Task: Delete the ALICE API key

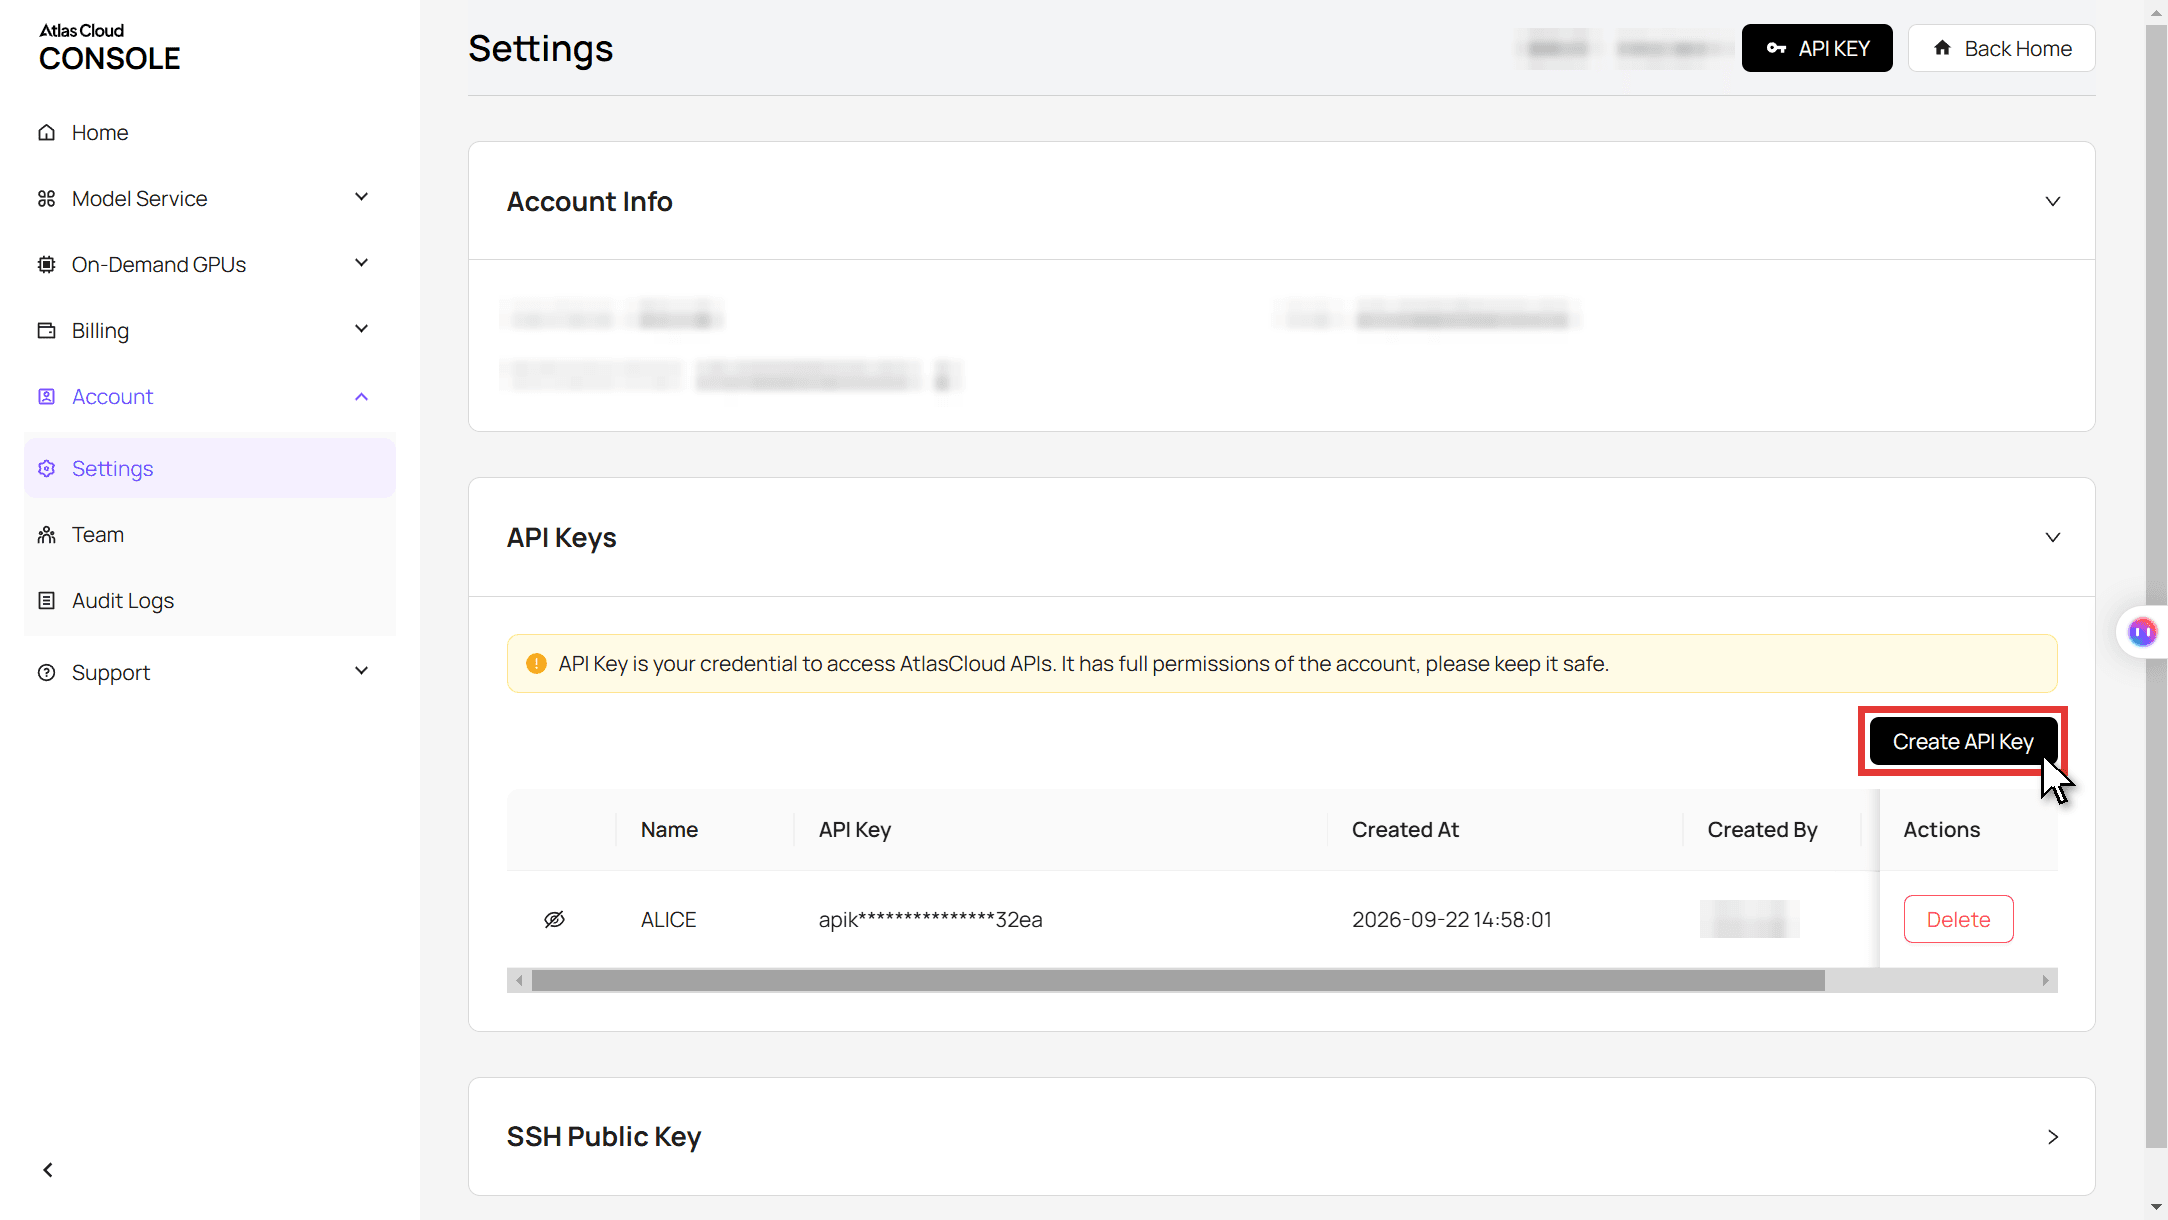Action: [1958, 919]
